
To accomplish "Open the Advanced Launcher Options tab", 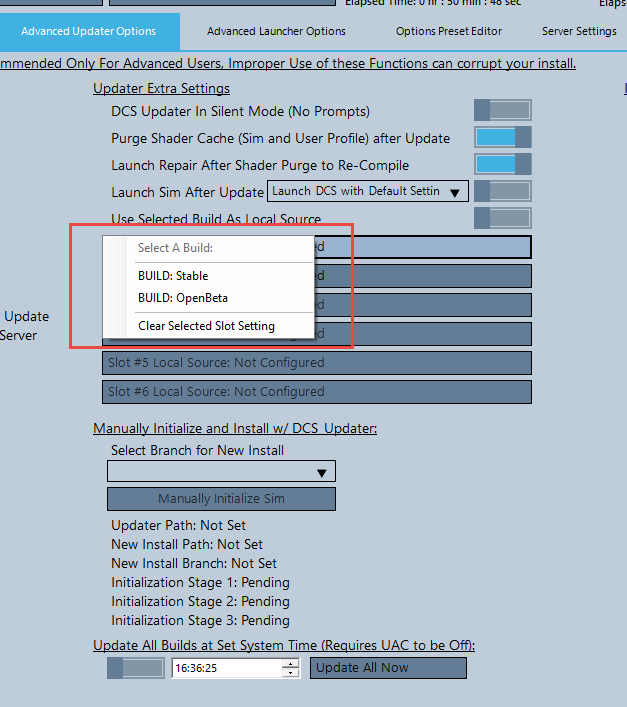I will pyautogui.click(x=276, y=31).
